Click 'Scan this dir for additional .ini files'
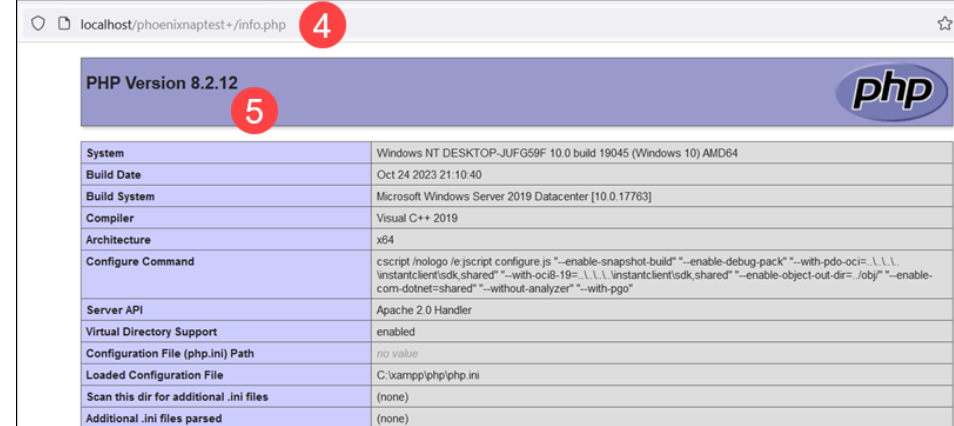The width and height of the screenshot is (954, 426). pyautogui.click(x=177, y=397)
